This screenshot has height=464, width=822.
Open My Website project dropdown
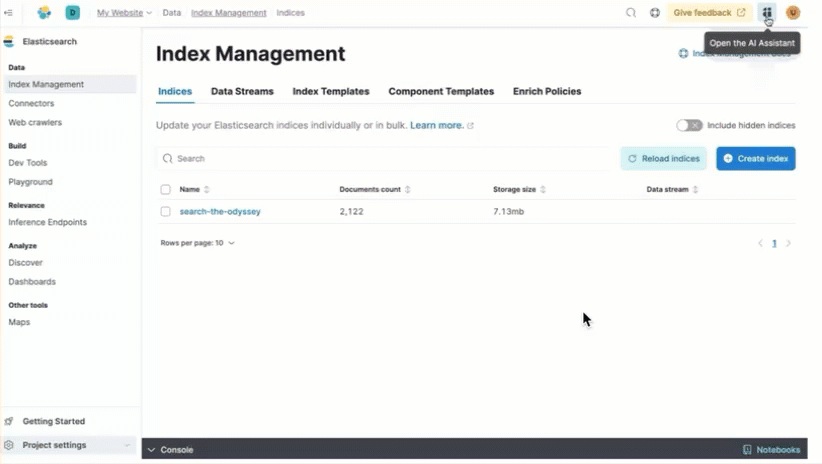(124, 13)
